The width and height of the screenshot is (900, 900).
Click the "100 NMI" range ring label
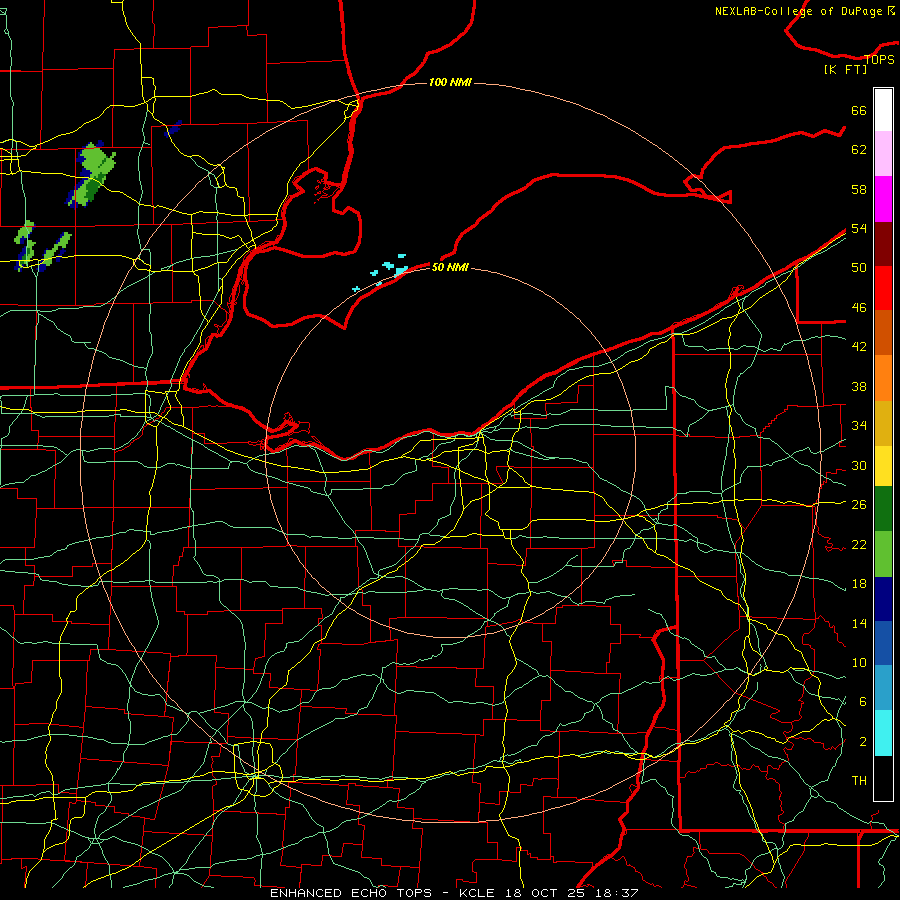point(450,83)
